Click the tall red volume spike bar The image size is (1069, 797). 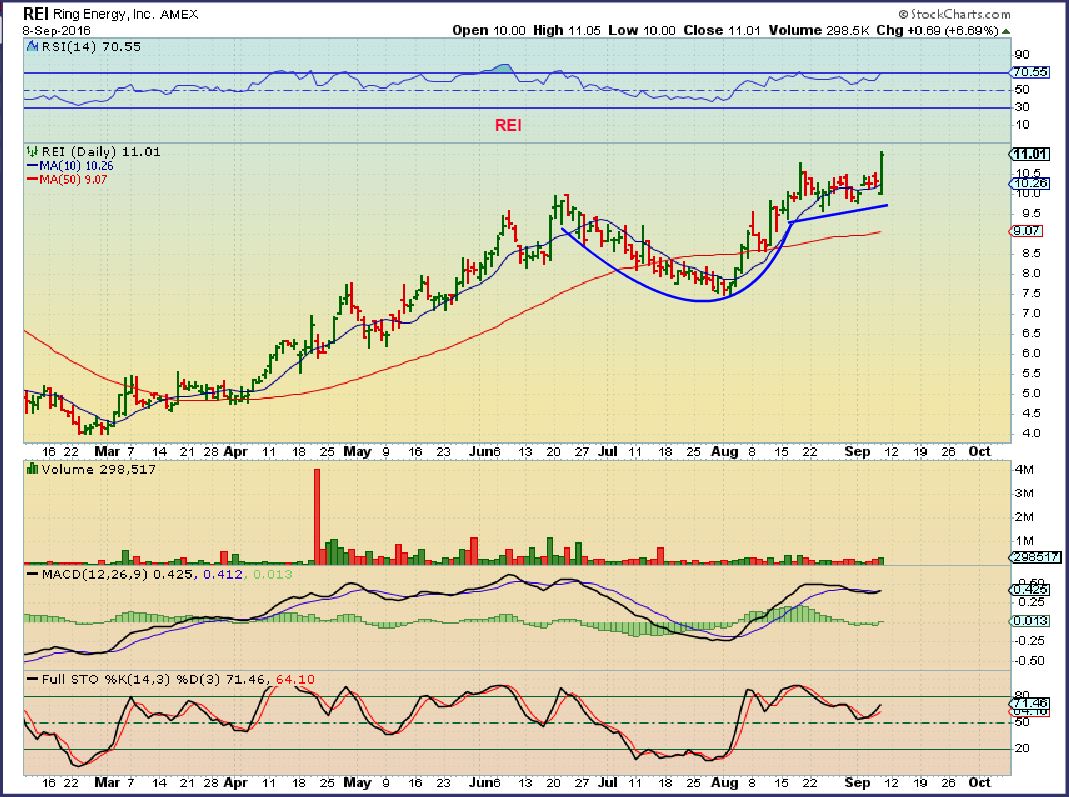(317, 510)
